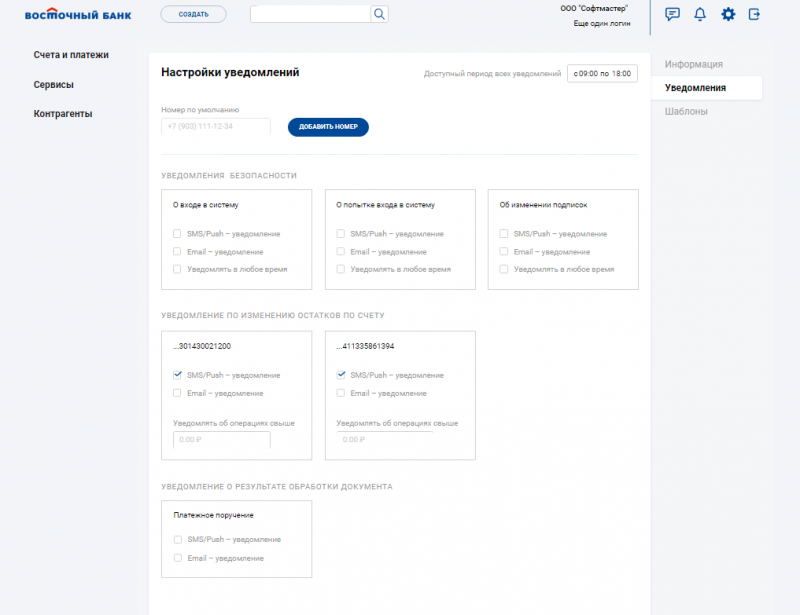Click the Еще один логин link

(602, 23)
